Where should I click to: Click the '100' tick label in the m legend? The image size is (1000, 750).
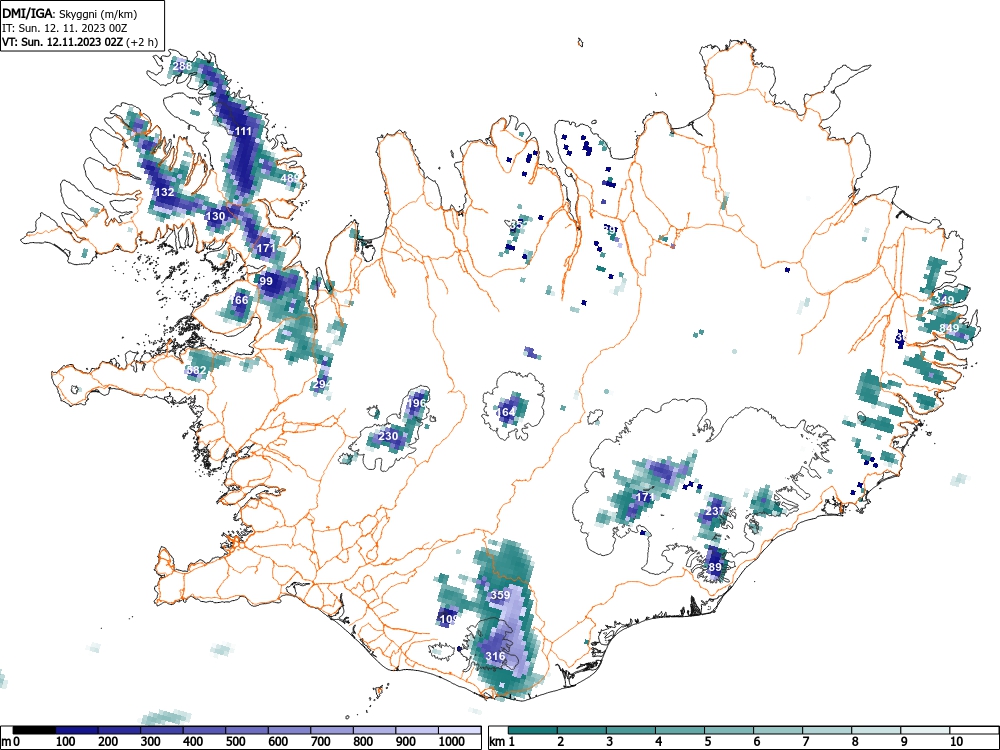pos(66,742)
